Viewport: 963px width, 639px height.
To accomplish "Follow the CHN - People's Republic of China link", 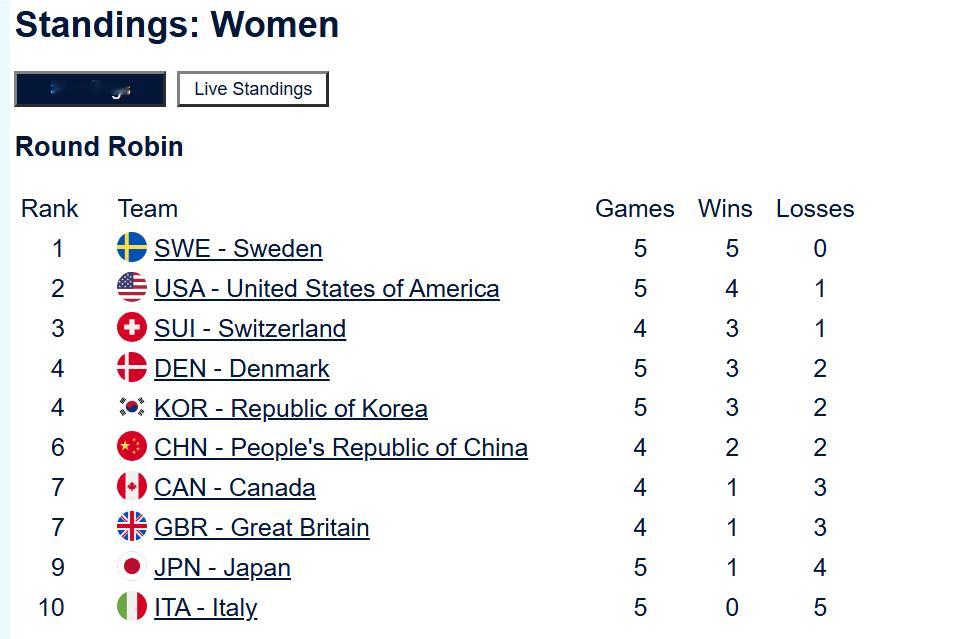I will click(340, 448).
